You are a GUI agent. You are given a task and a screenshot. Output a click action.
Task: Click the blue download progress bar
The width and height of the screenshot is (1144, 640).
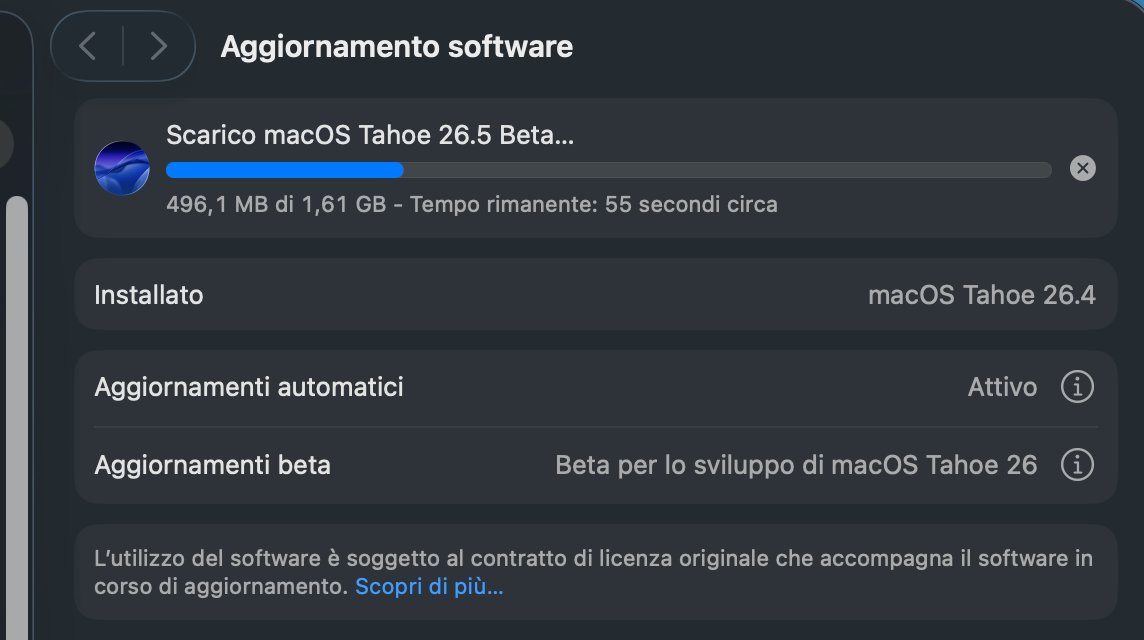tap(285, 170)
